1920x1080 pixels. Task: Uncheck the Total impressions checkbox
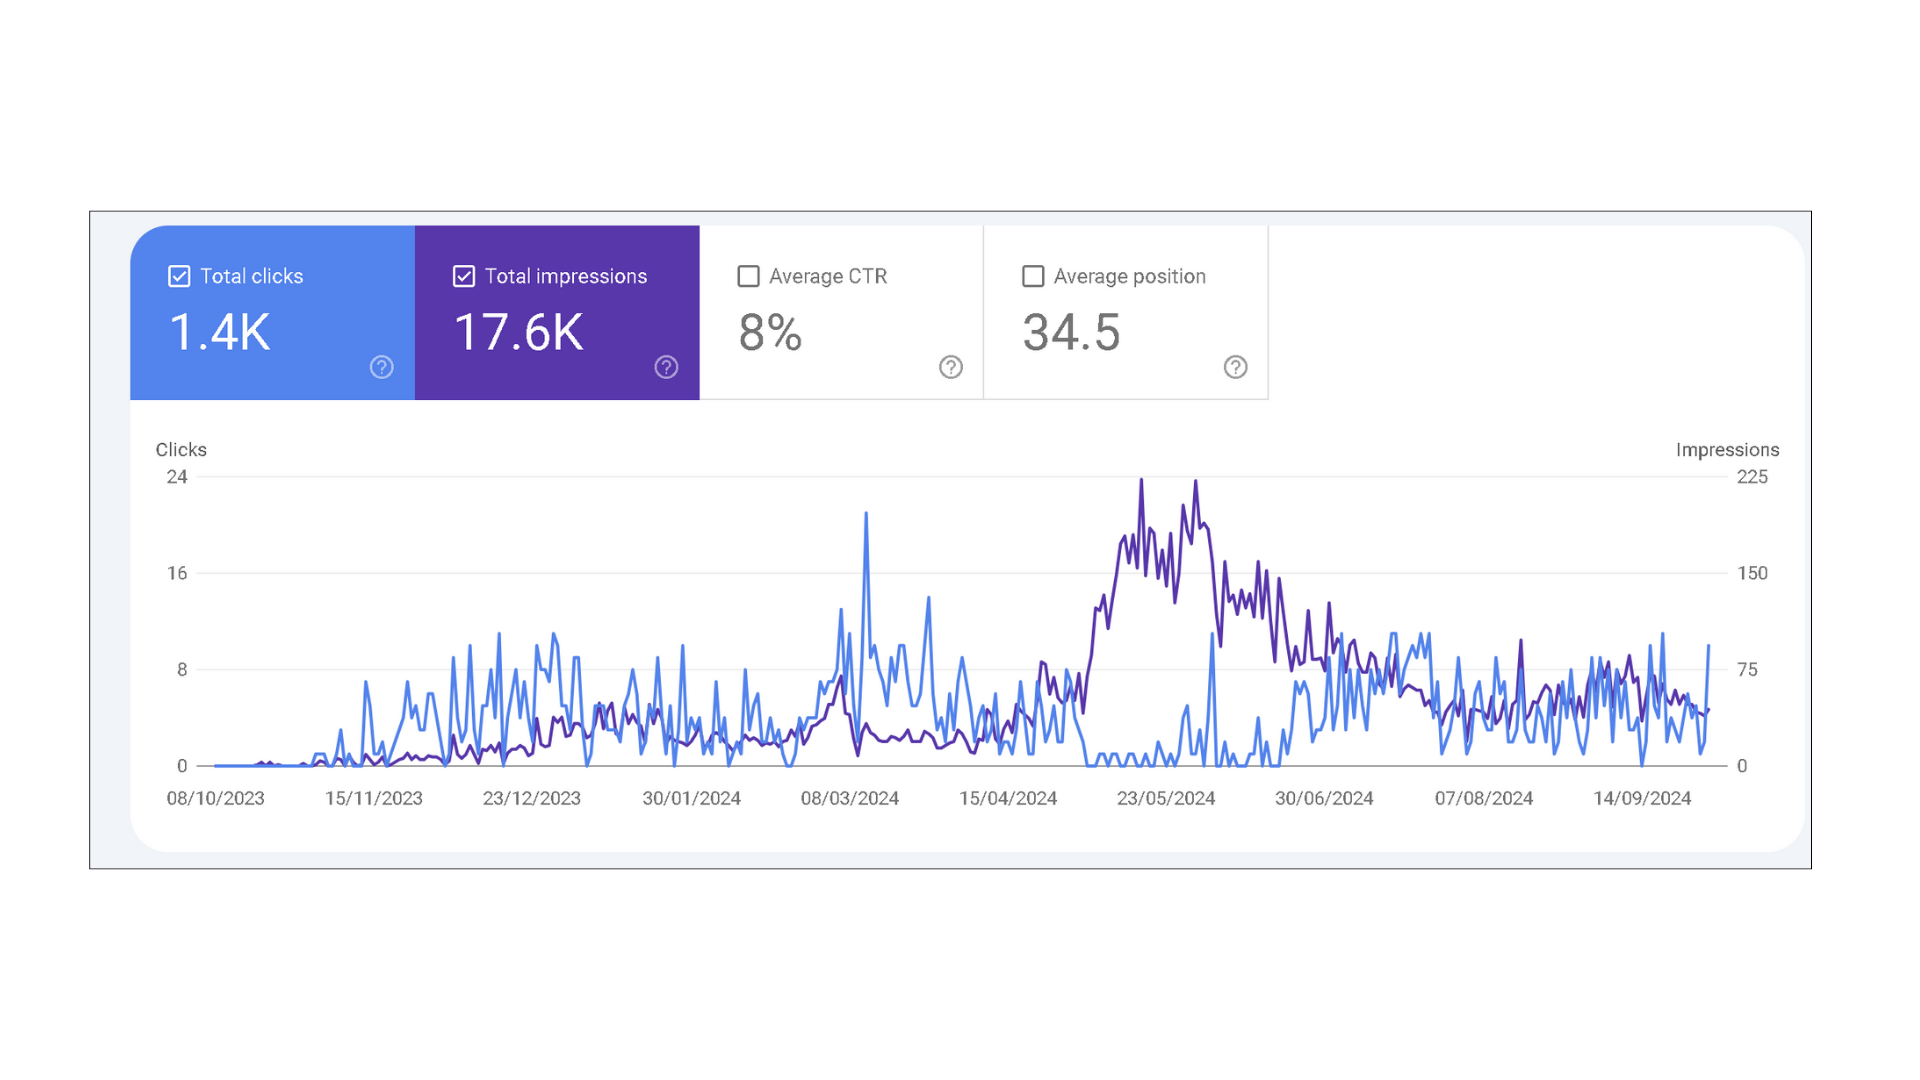click(464, 276)
